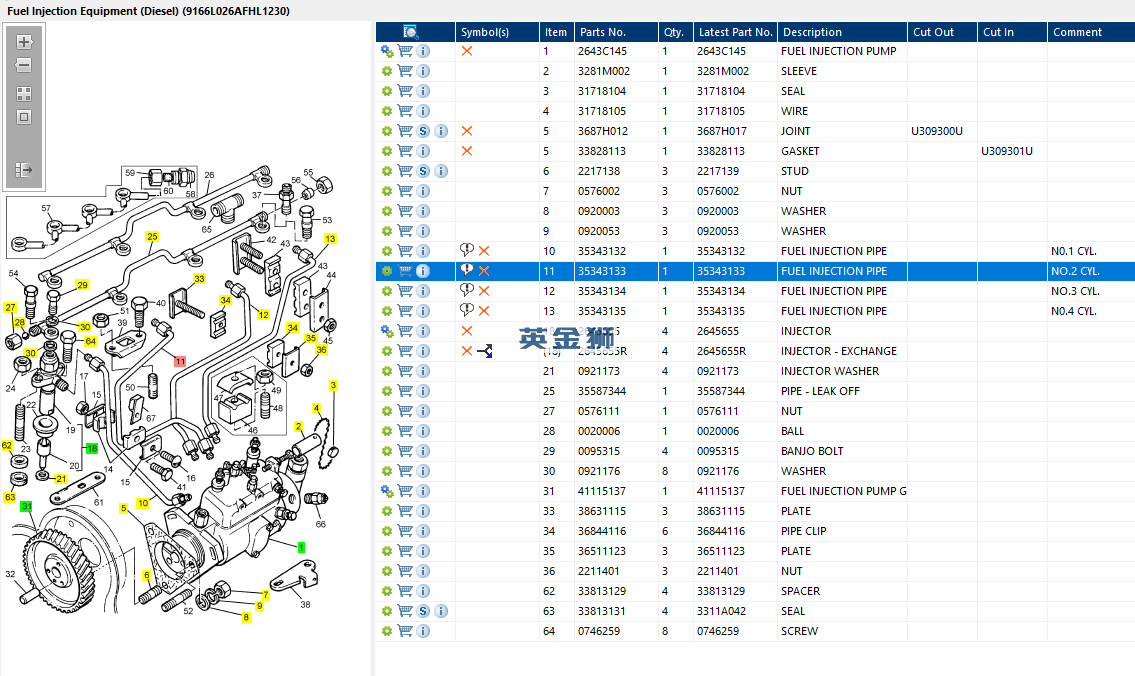Screen dimensions: 1135x676
Task: Add PIPE CLIP to the cart
Action: coord(405,531)
